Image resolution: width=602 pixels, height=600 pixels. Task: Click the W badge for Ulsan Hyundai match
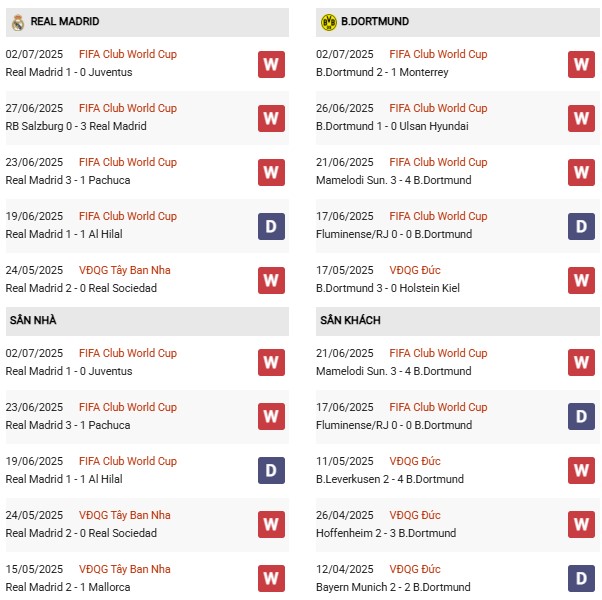(581, 118)
